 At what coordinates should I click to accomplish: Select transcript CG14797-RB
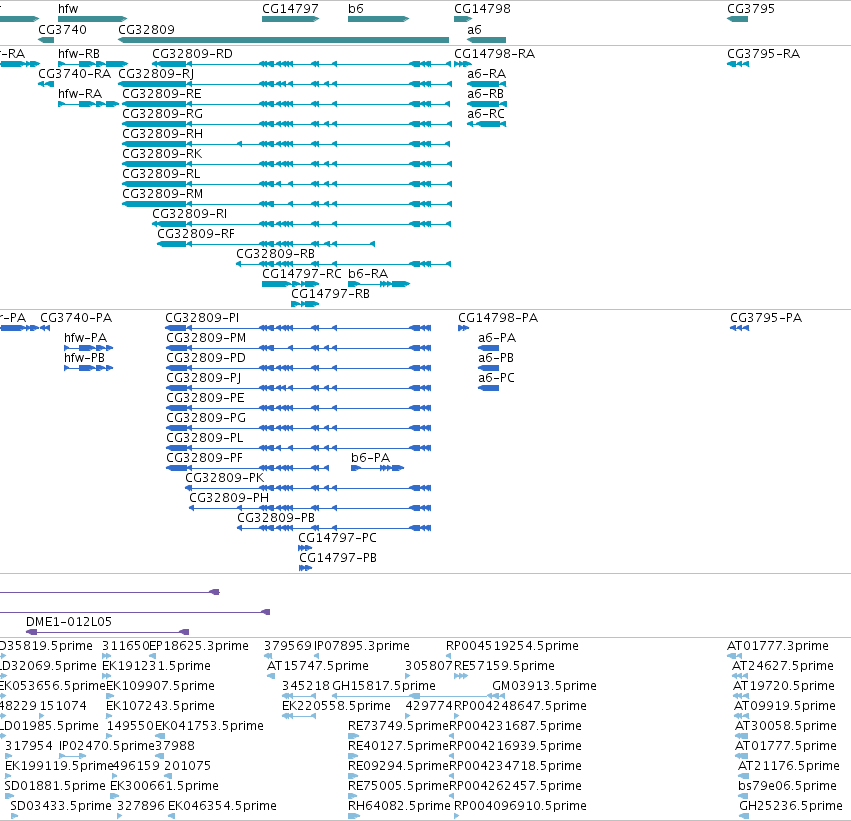[330, 294]
